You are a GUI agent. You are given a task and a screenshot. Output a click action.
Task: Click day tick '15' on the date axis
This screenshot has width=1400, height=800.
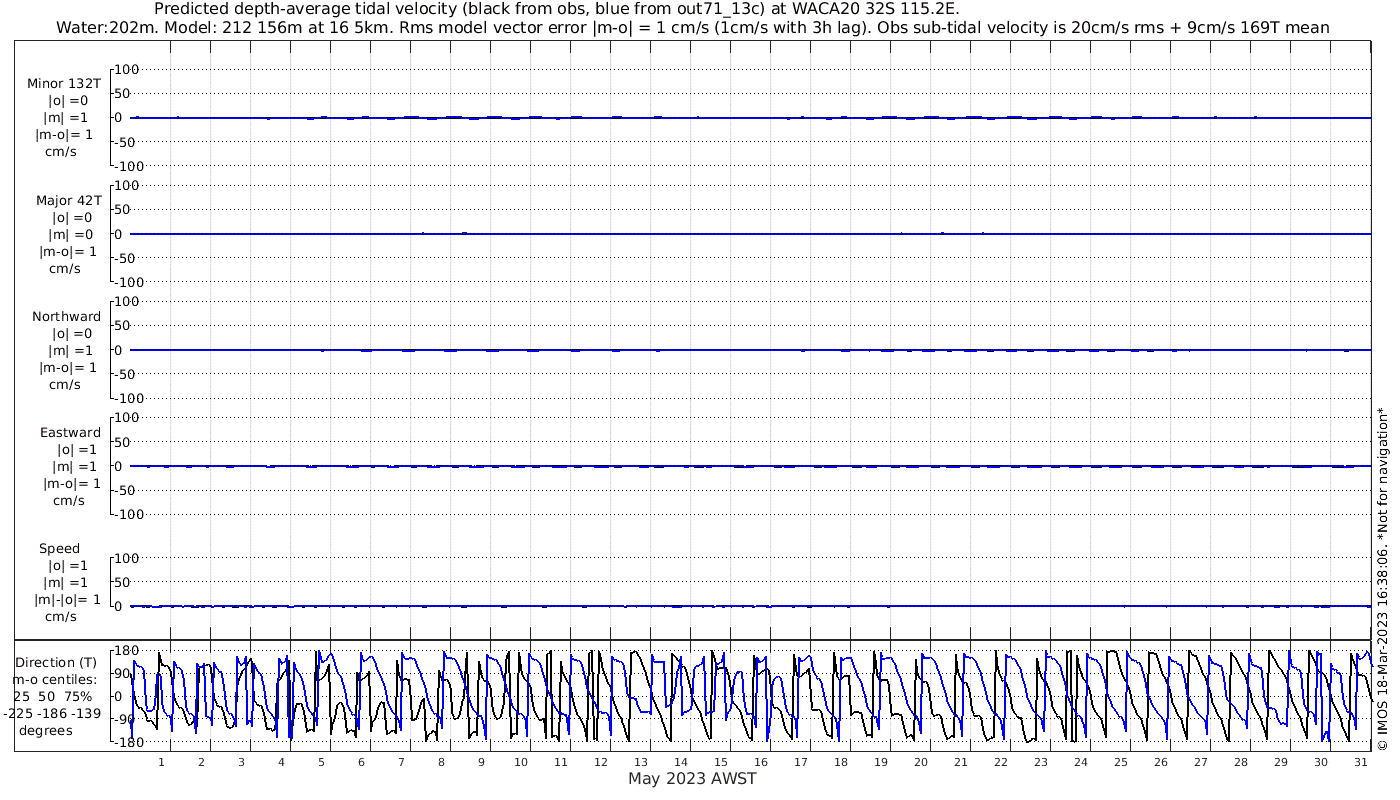[x=721, y=762]
